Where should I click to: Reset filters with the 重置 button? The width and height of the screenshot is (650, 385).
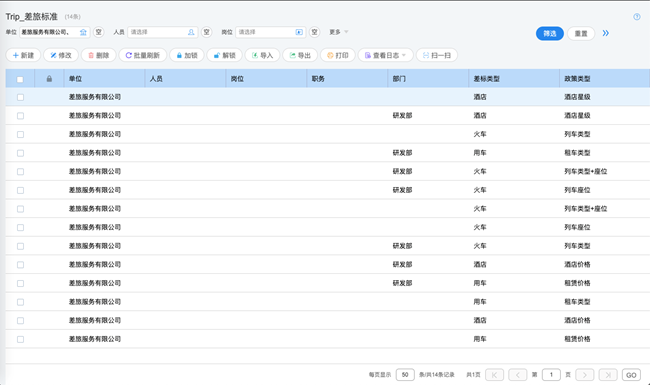[581, 34]
